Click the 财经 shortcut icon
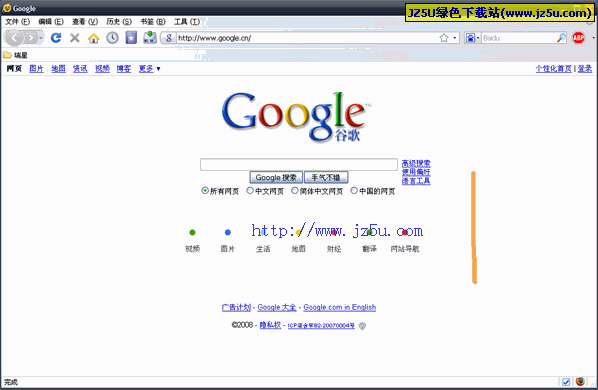The image size is (598, 390). tap(334, 232)
